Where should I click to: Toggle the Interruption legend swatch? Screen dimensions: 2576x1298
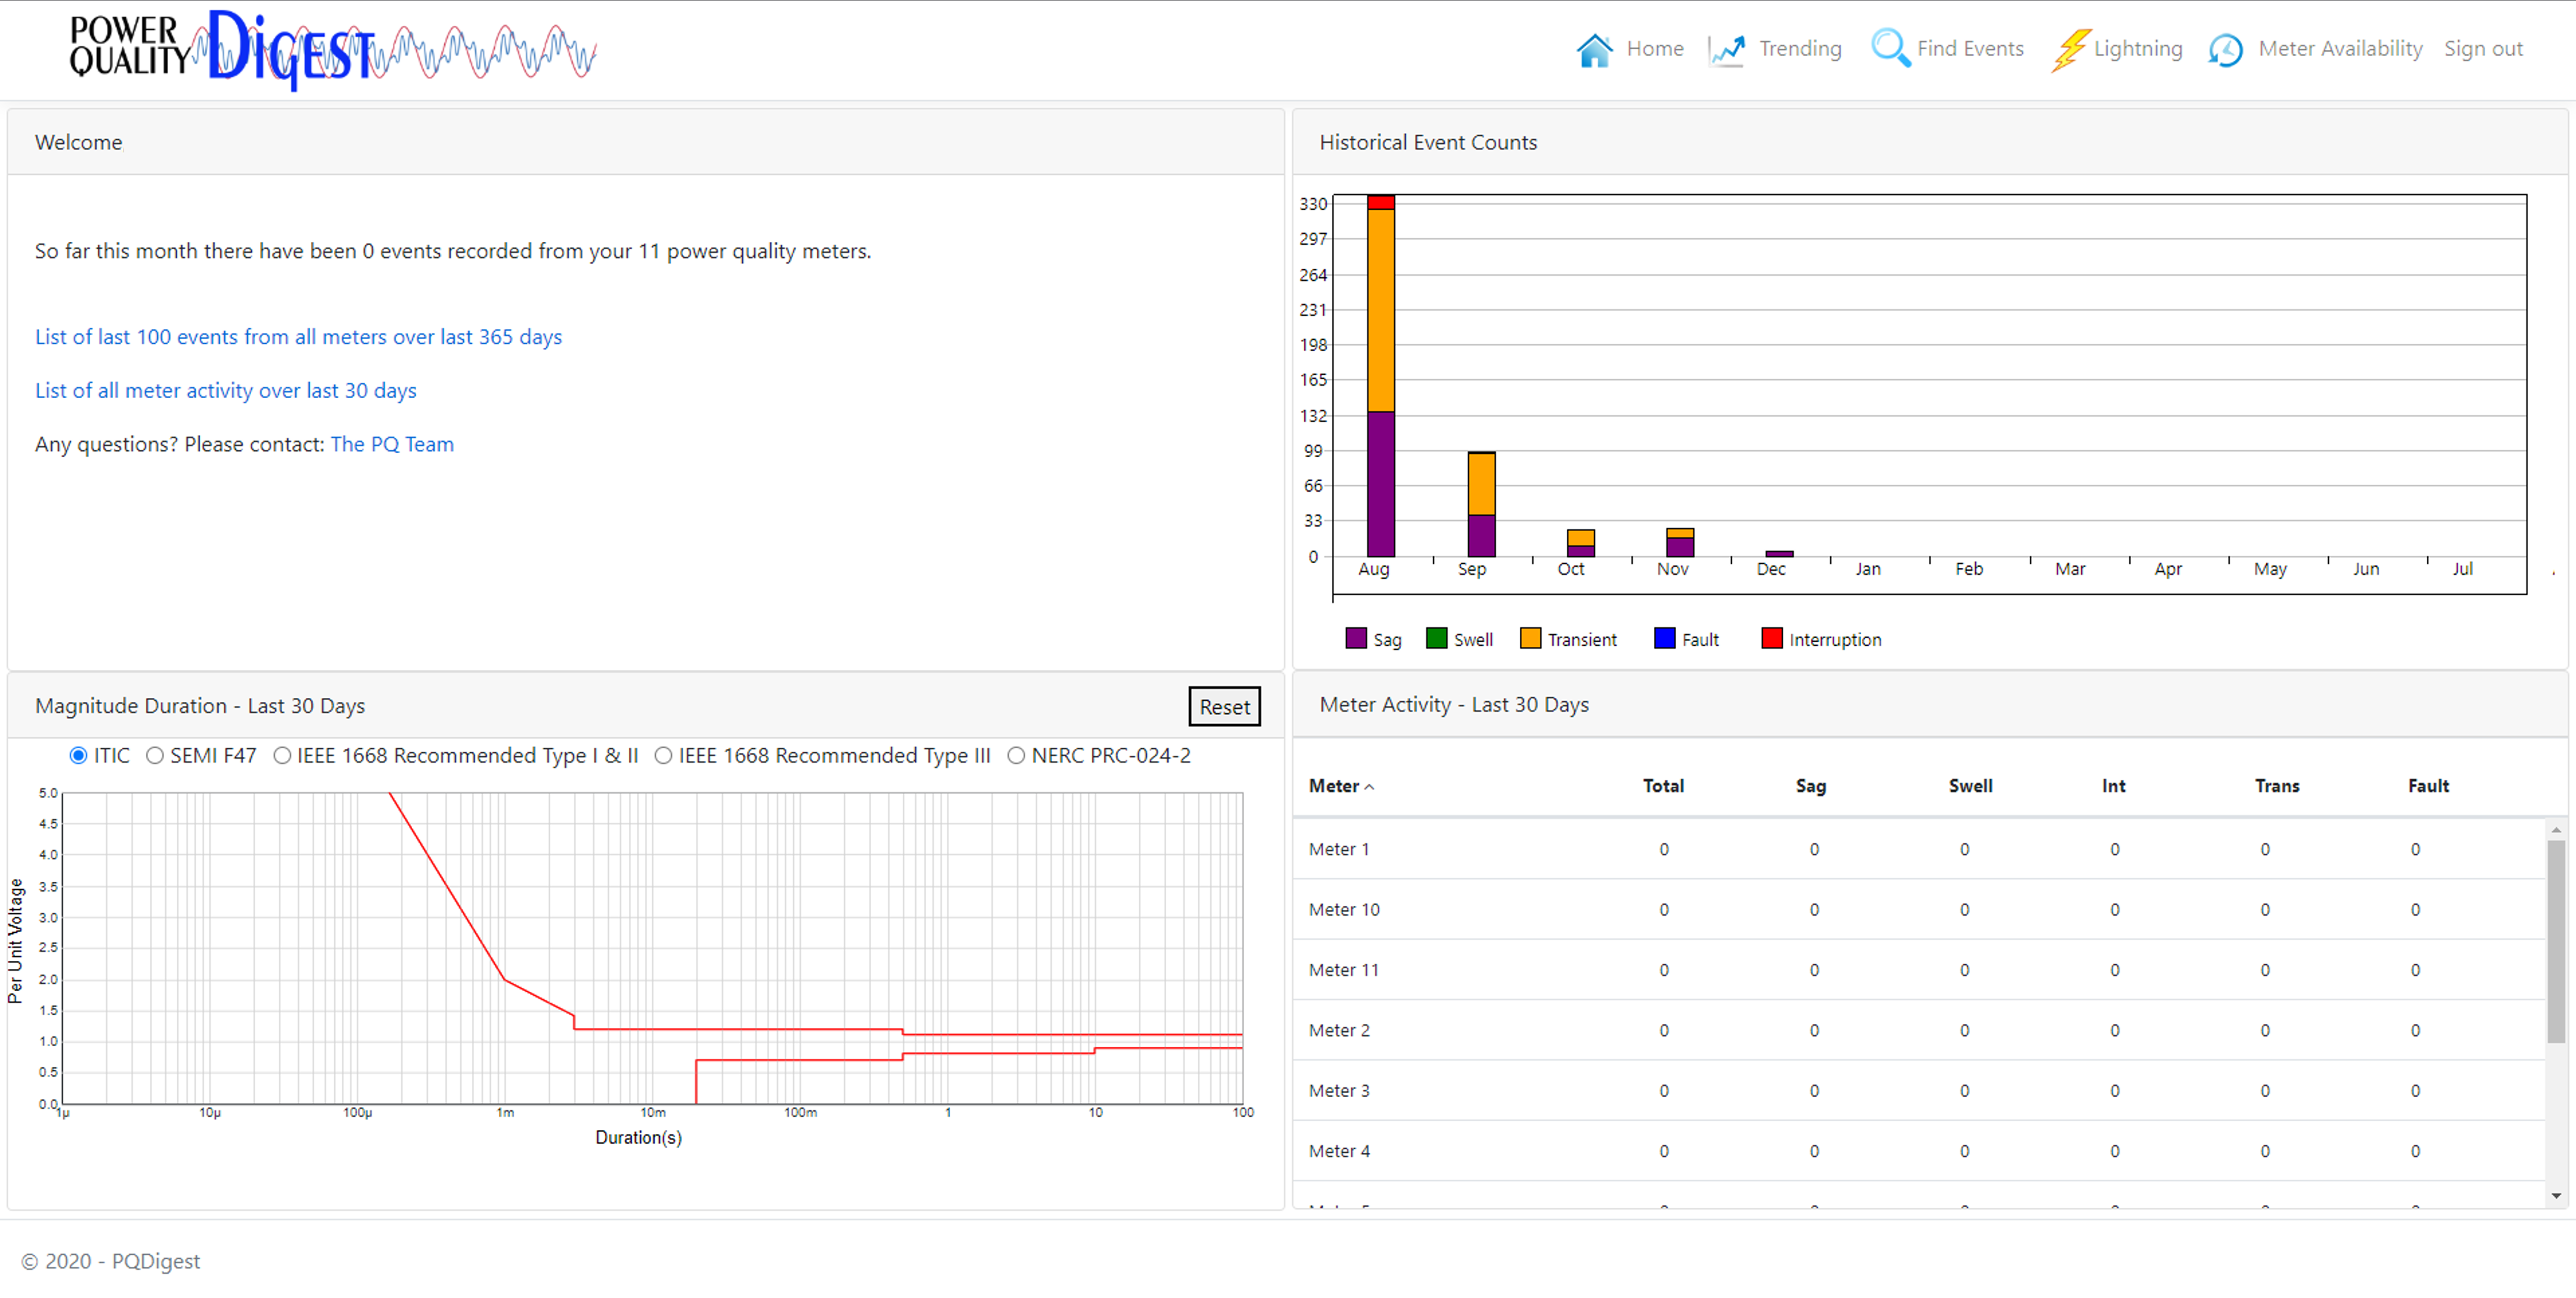[1771, 638]
